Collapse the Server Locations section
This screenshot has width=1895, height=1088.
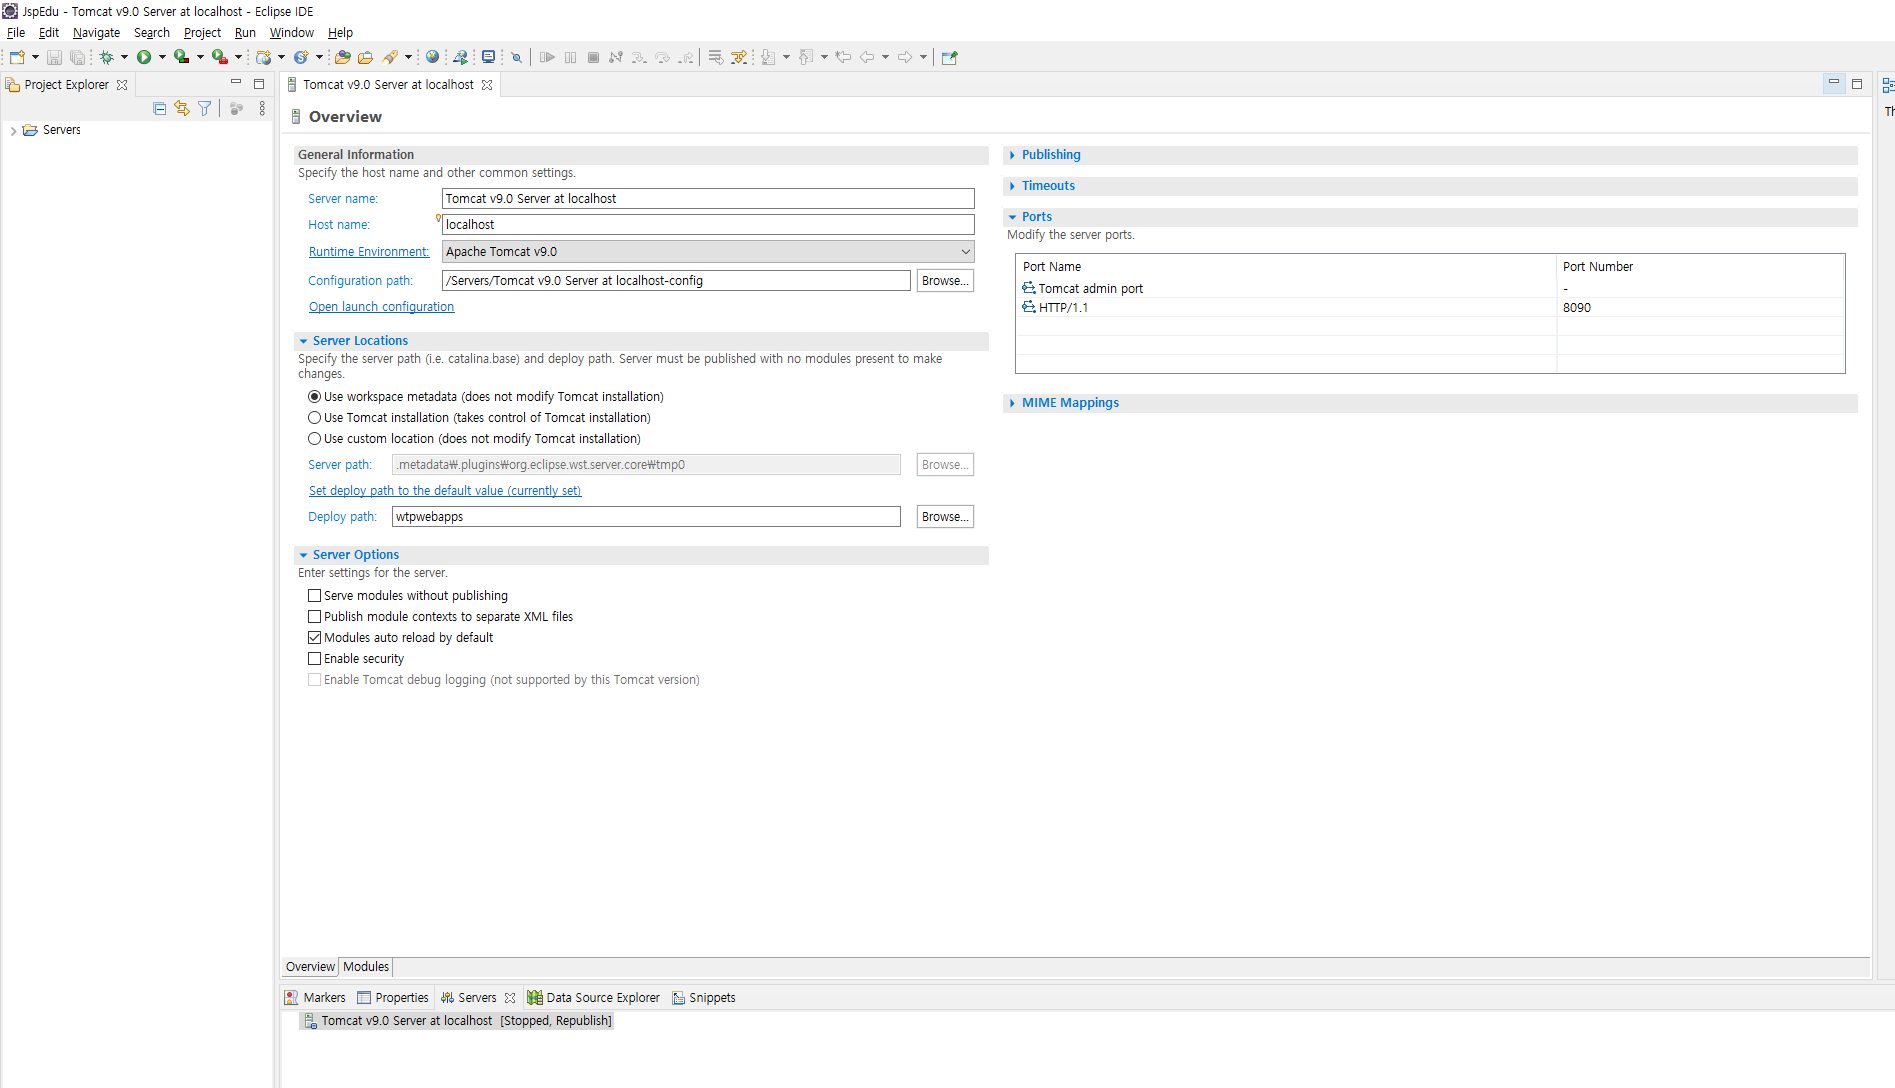(304, 341)
